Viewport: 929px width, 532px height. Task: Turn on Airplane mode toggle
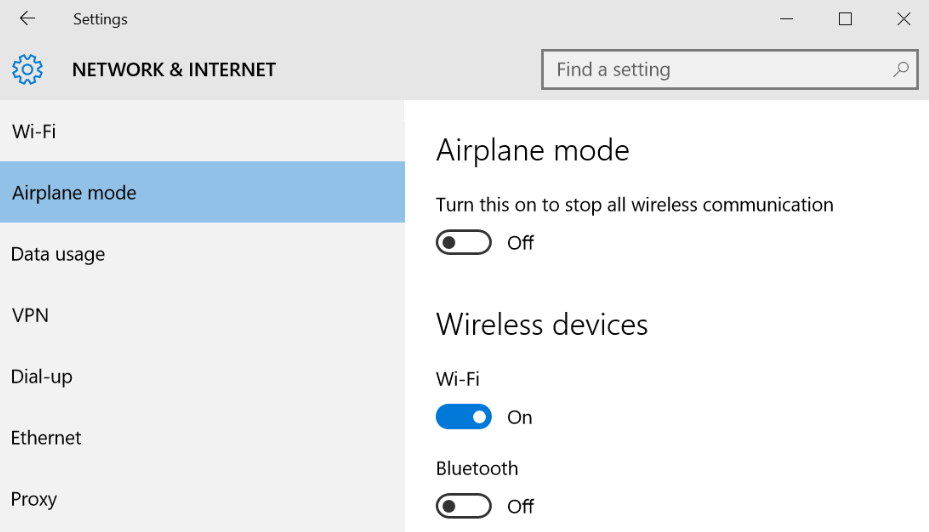tap(464, 243)
